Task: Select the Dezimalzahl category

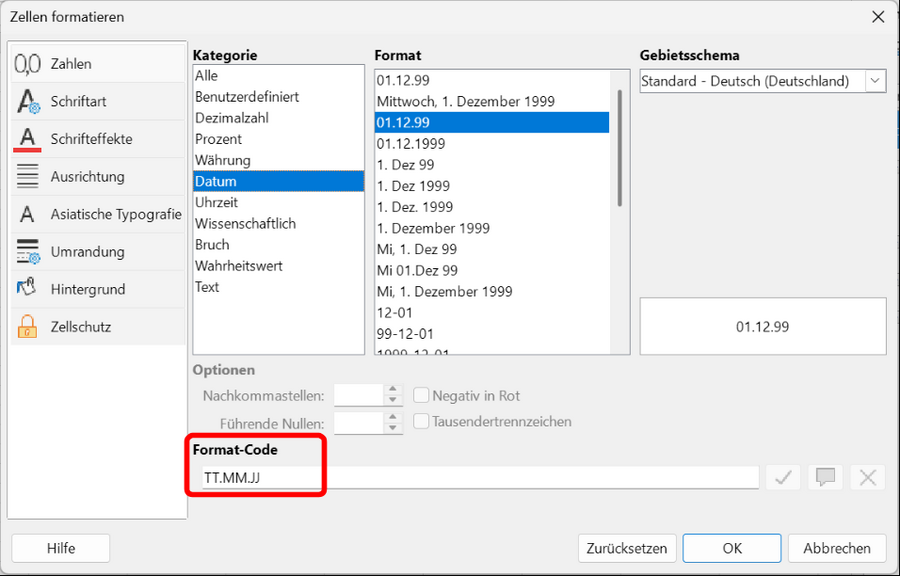Action: click(278, 118)
